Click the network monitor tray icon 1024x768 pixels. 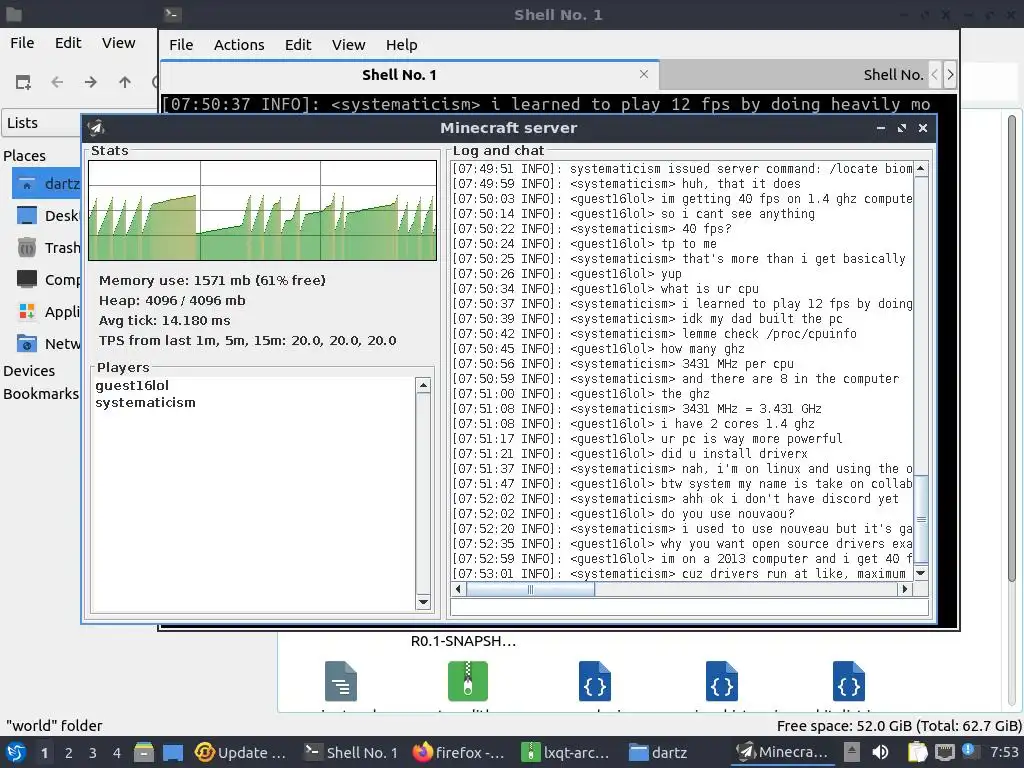(944, 753)
